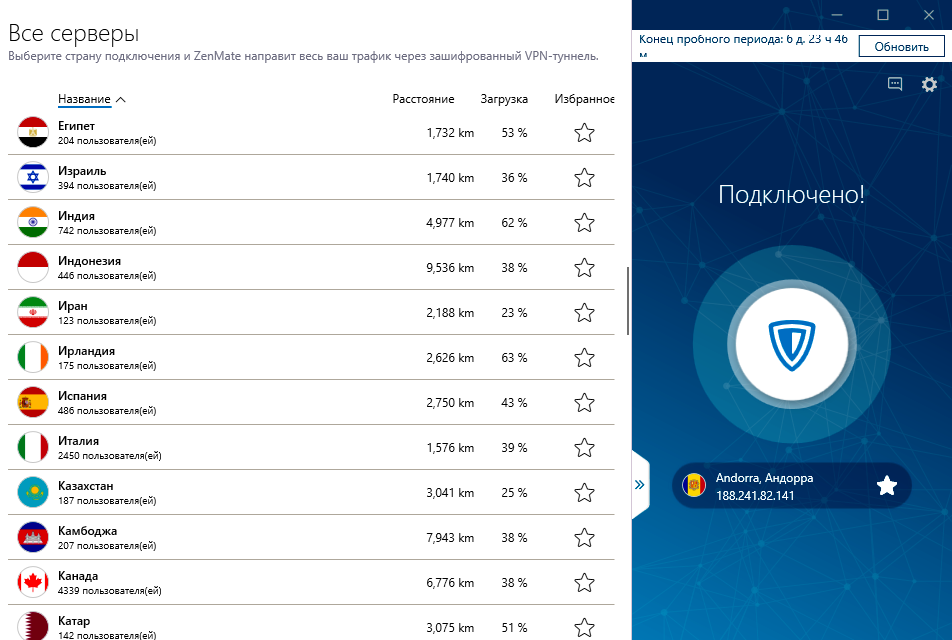This screenshot has width=952, height=640.
Task: Add Казахстан to favorites
Action: point(584,492)
